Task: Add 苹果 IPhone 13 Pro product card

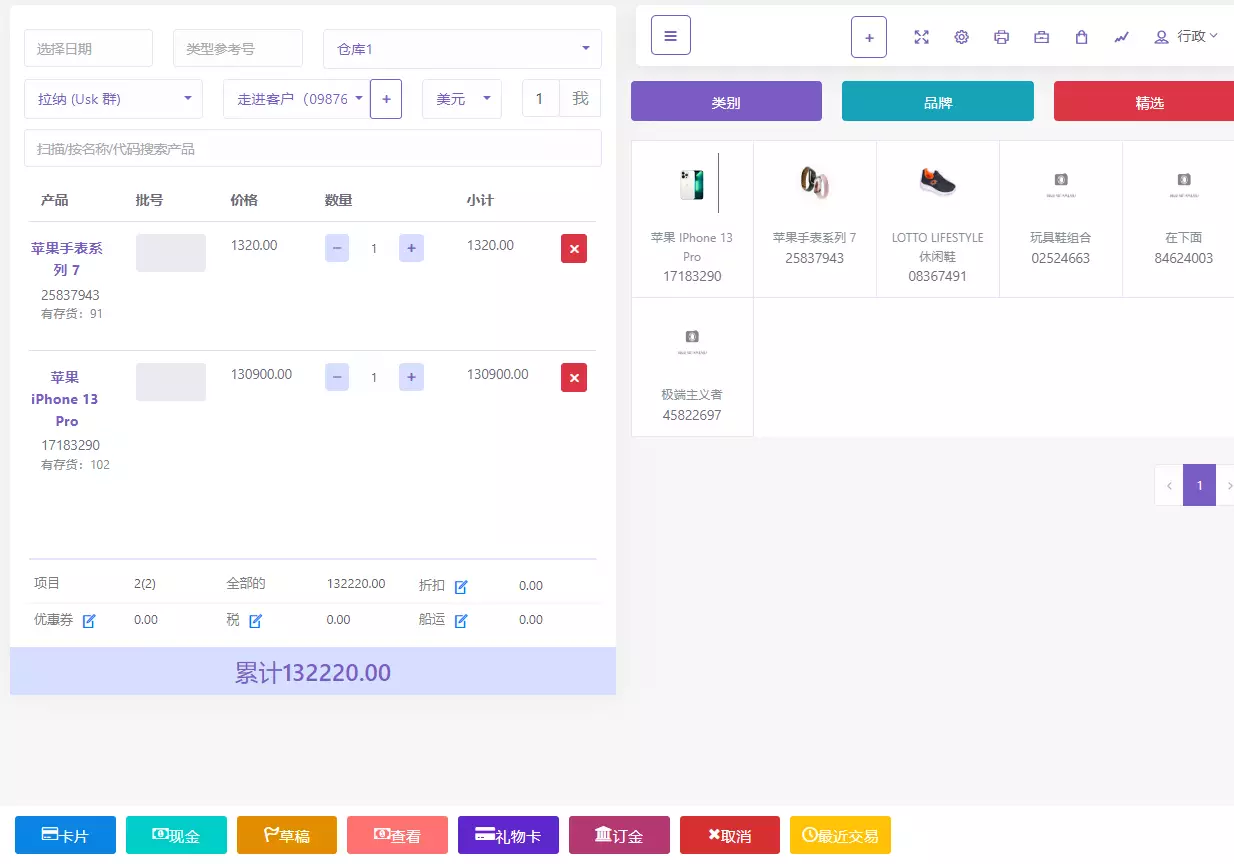Action: click(692, 219)
